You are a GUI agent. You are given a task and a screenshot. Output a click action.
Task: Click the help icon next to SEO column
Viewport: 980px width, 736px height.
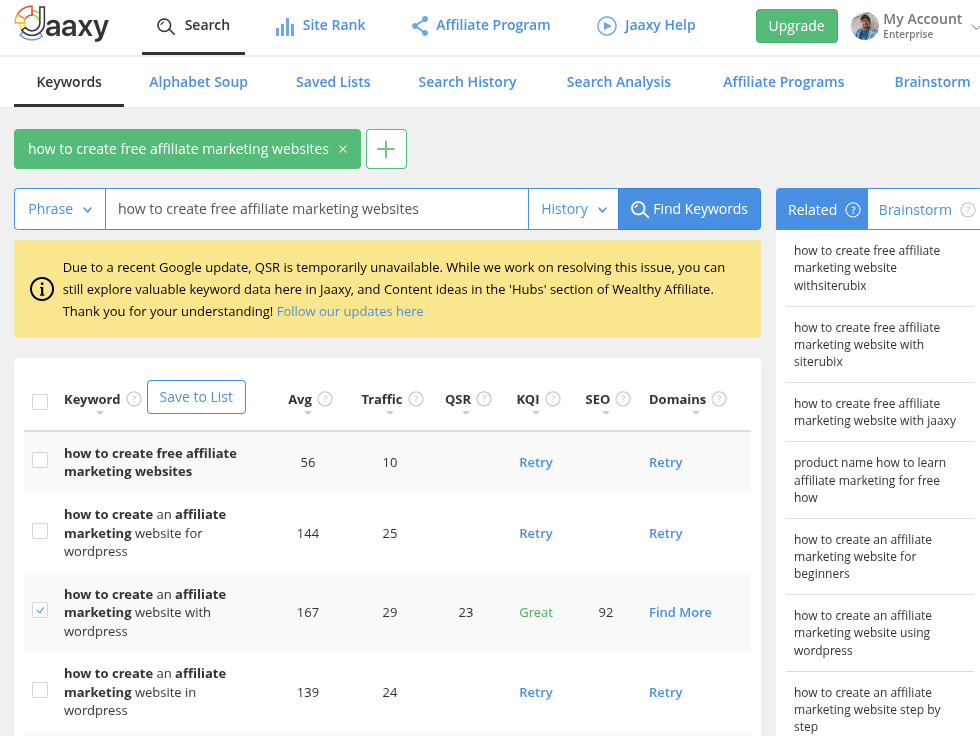coord(623,399)
